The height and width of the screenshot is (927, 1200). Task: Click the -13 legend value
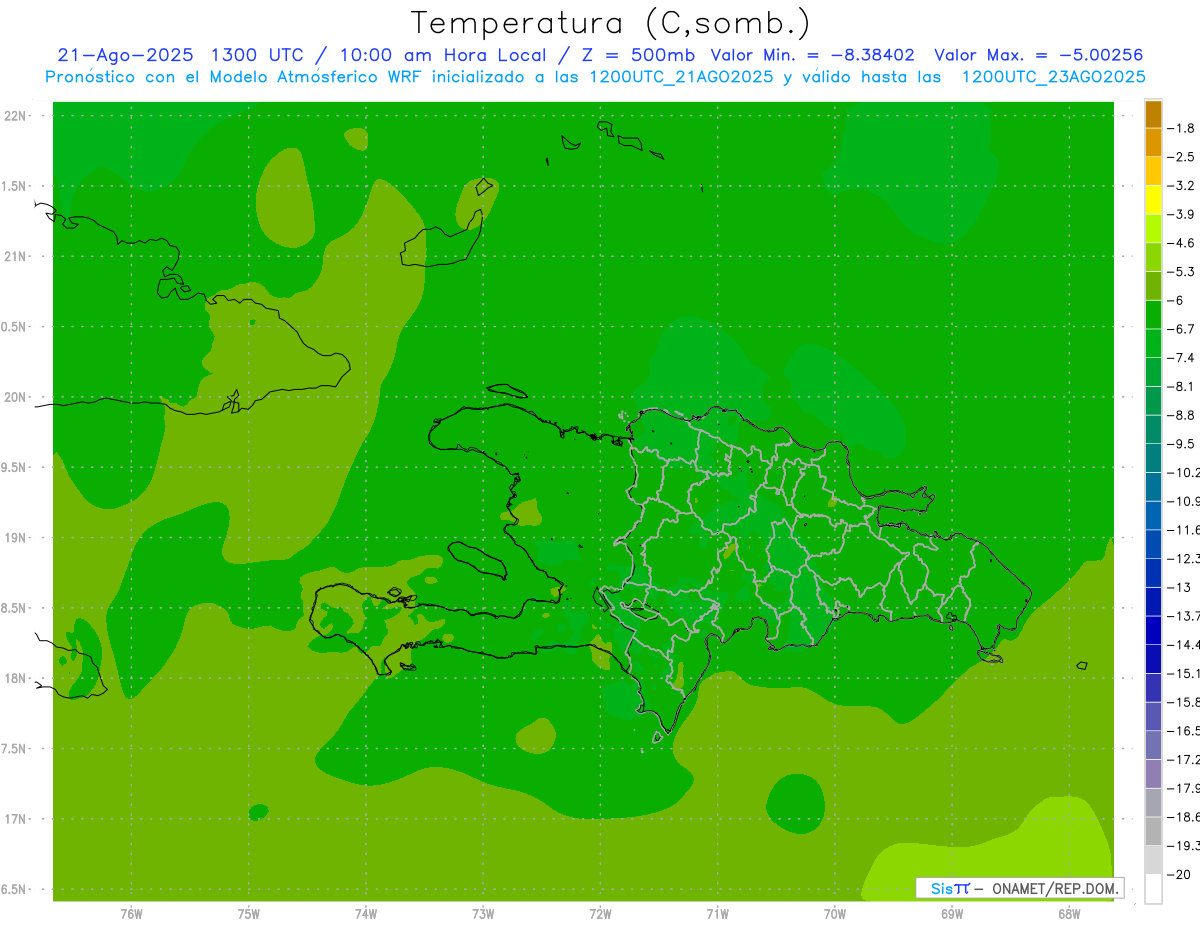pyautogui.click(x=1180, y=587)
